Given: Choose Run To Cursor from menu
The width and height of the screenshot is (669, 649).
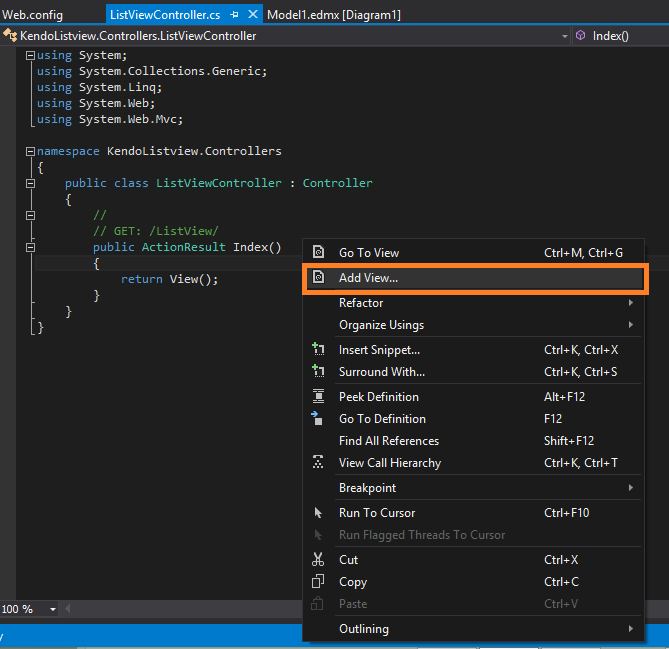Looking at the screenshot, I should (379, 513).
